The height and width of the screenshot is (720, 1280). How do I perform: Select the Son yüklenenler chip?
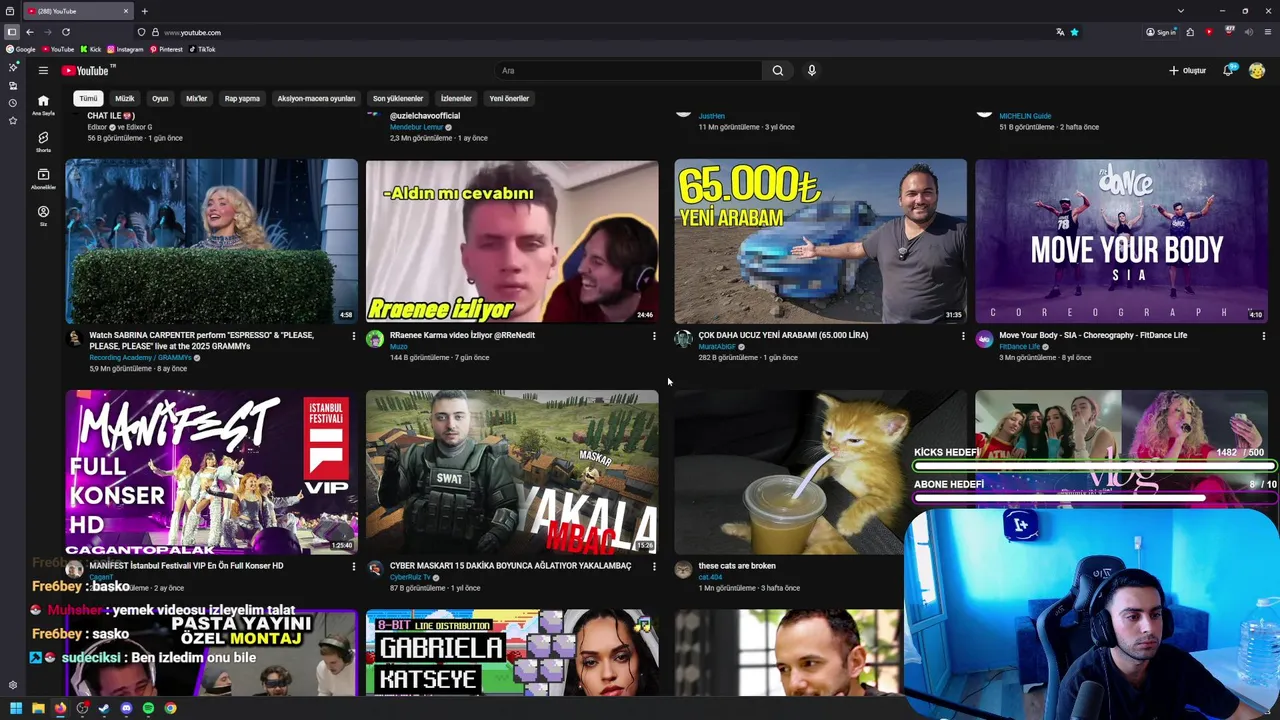click(x=398, y=98)
